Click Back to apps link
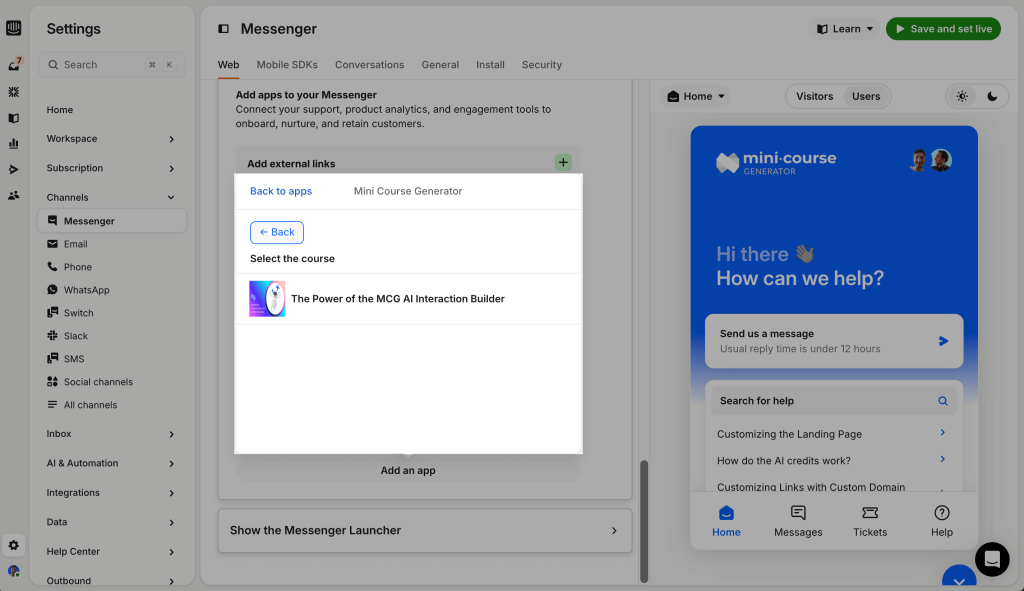Viewport: 1024px width, 591px height. pos(281,191)
